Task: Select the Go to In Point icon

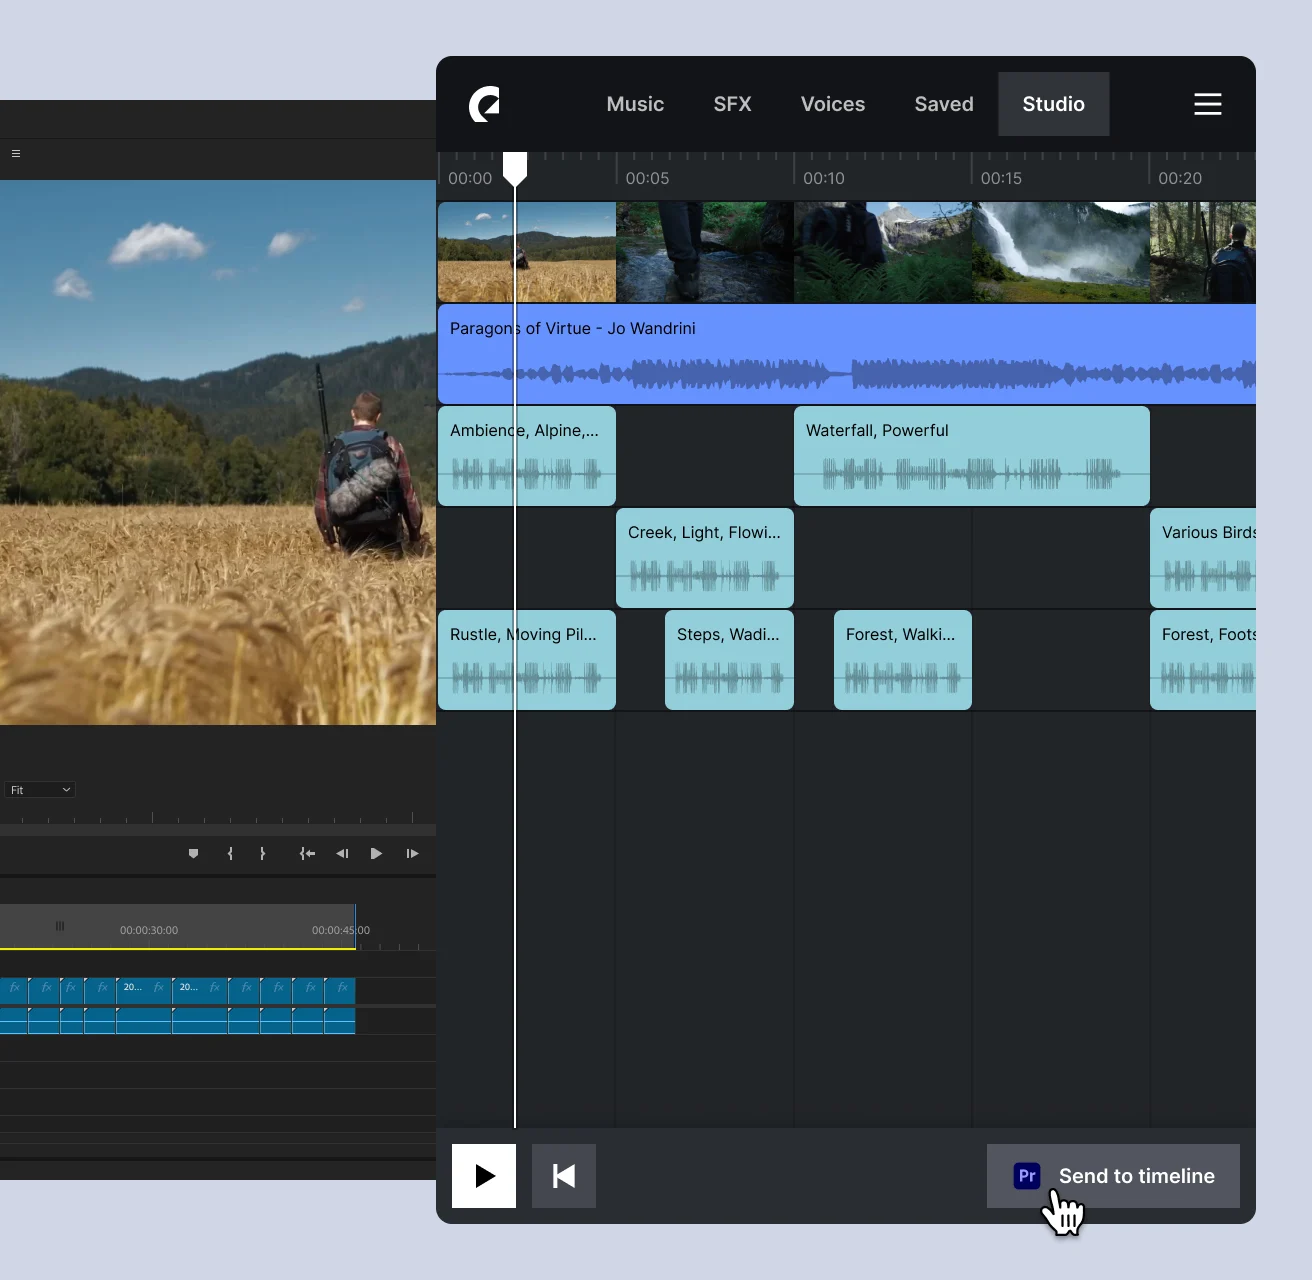Action: pos(307,853)
